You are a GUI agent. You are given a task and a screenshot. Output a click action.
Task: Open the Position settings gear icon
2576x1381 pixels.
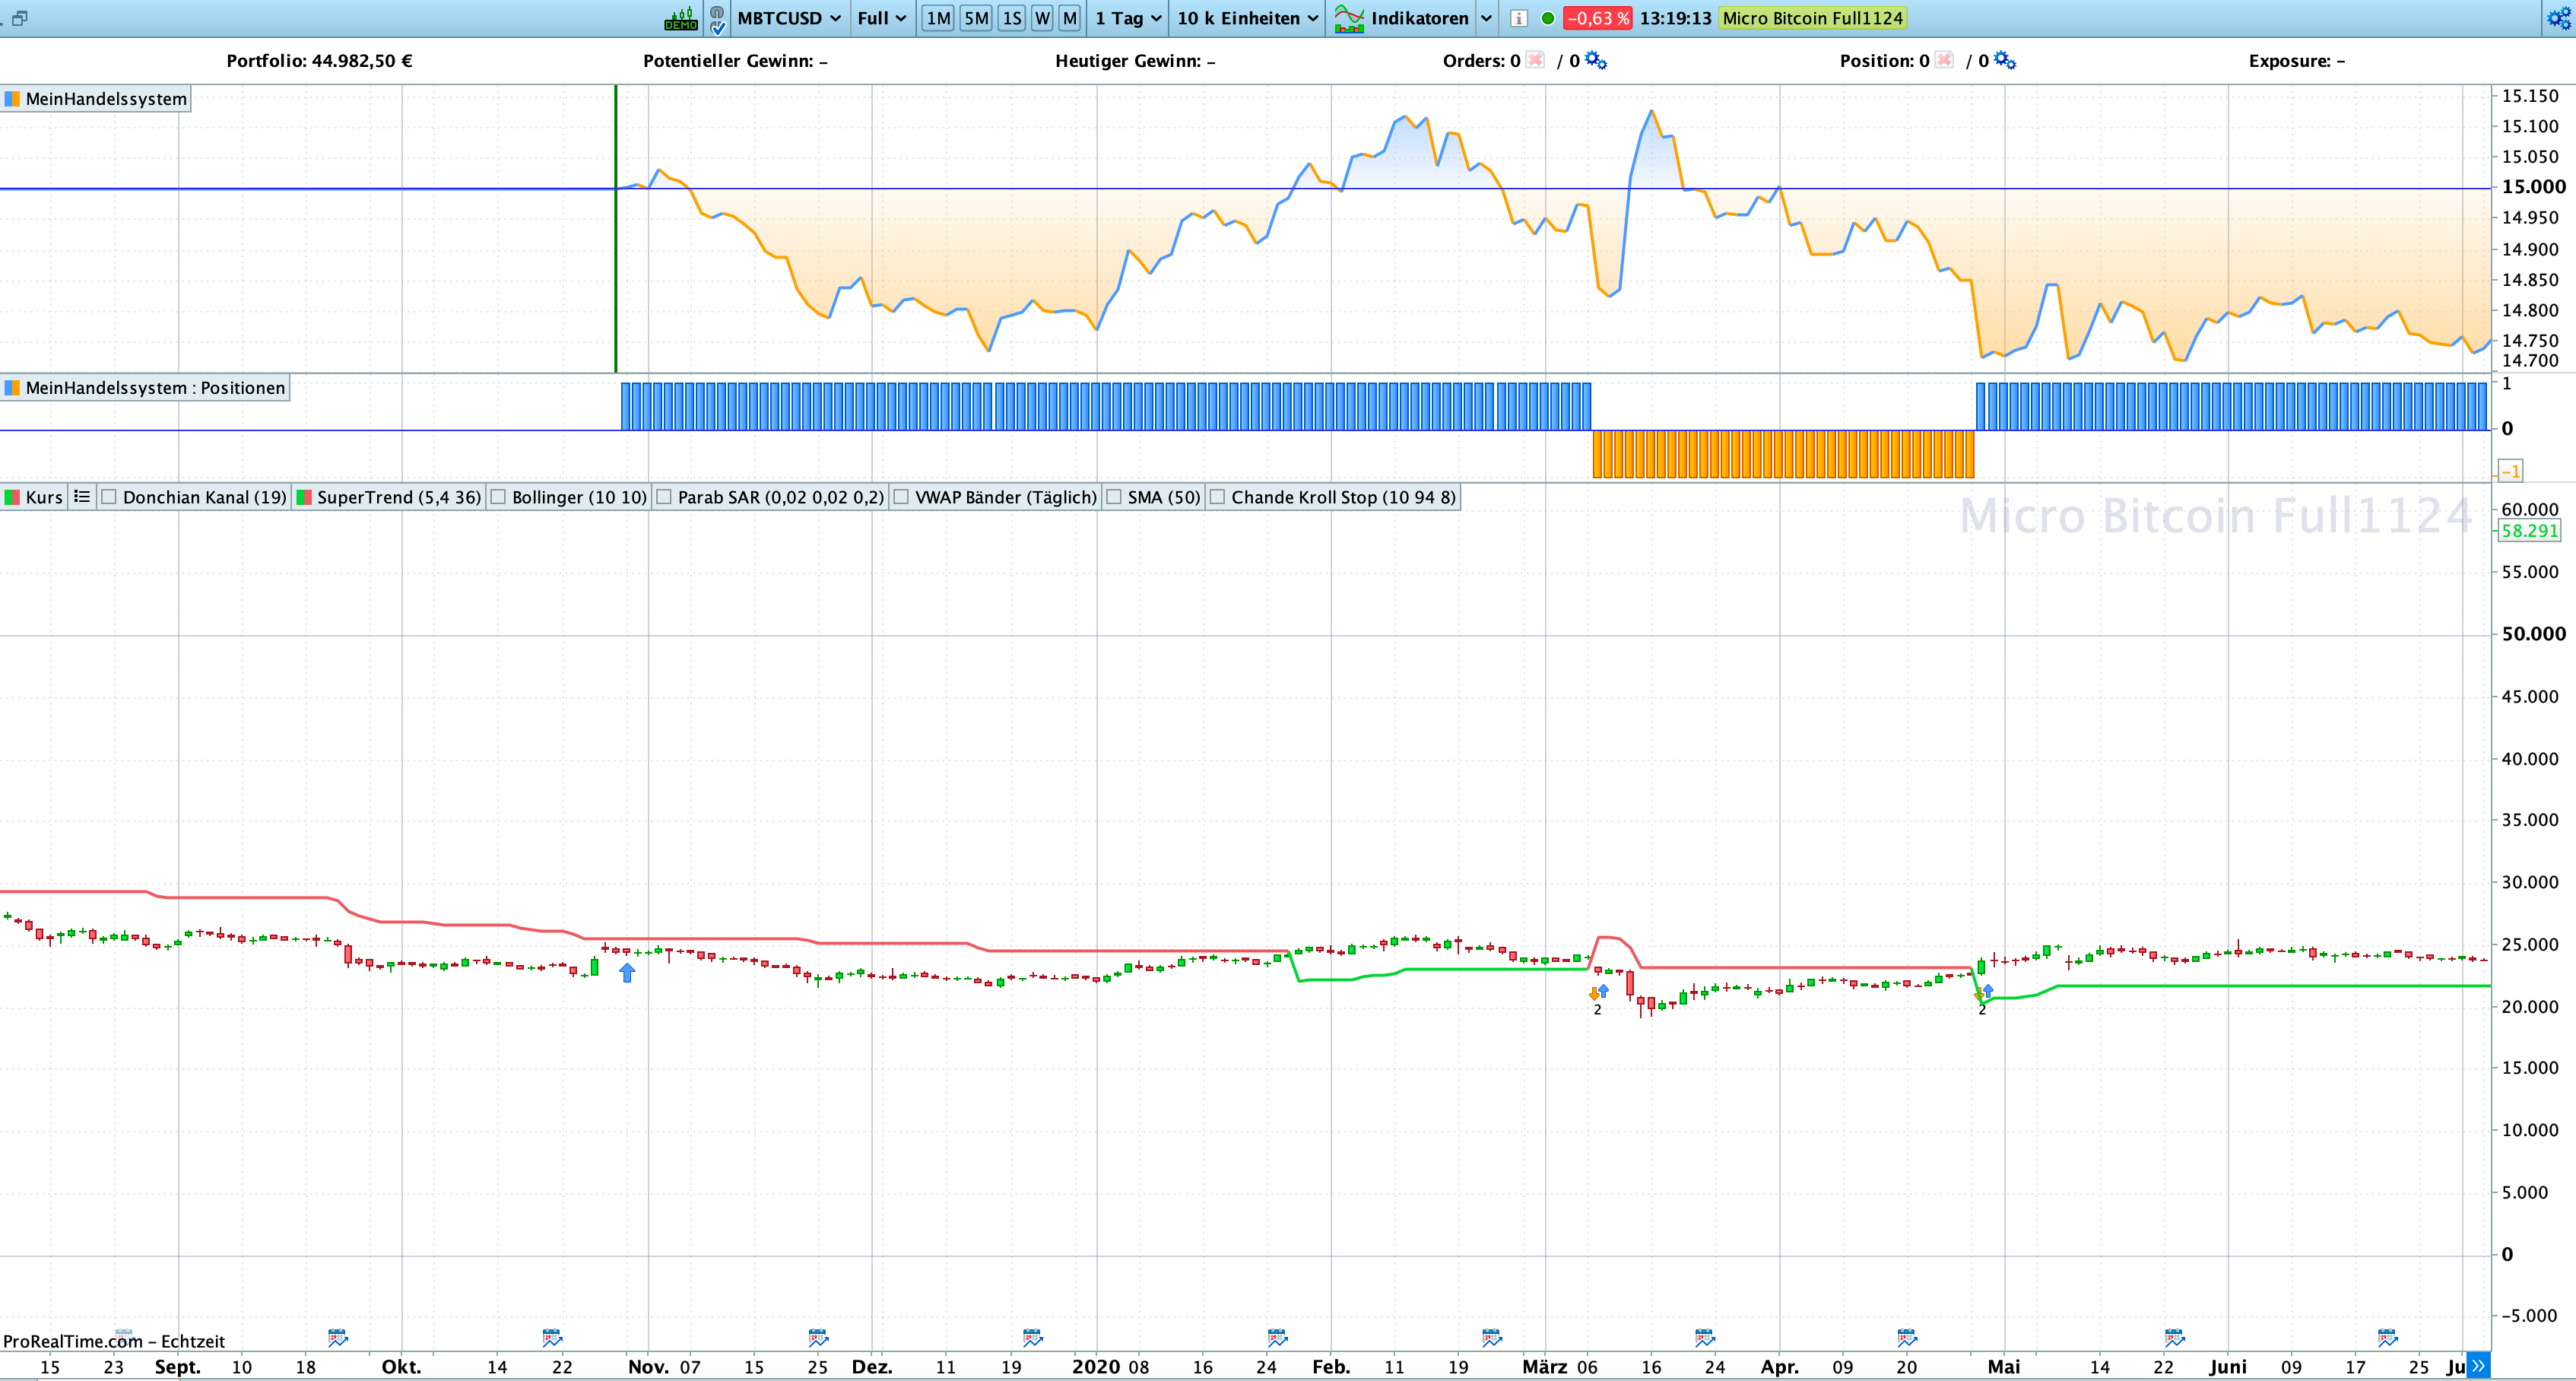pyautogui.click(x=2004, y=60)
